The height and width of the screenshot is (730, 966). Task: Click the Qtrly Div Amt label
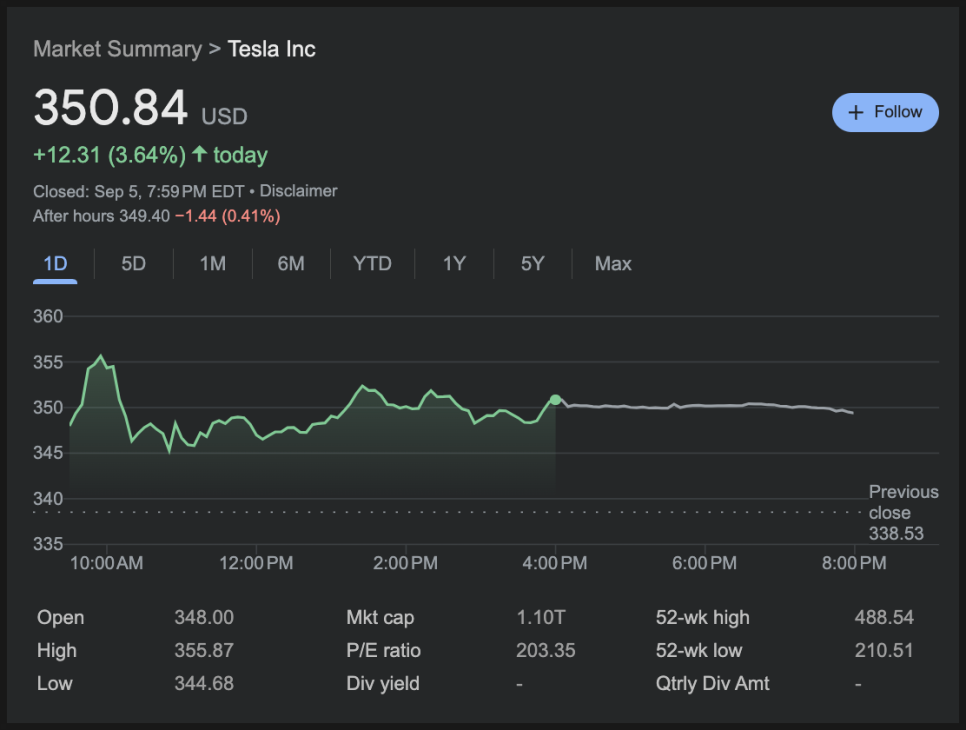[x=713, y=684]
